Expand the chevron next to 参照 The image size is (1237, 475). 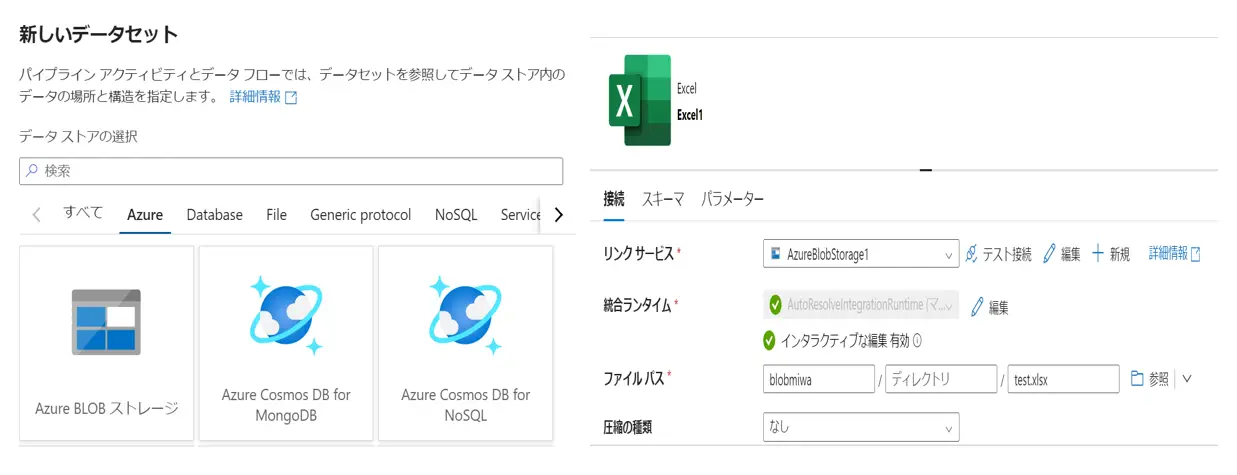tap(1187, 379)
